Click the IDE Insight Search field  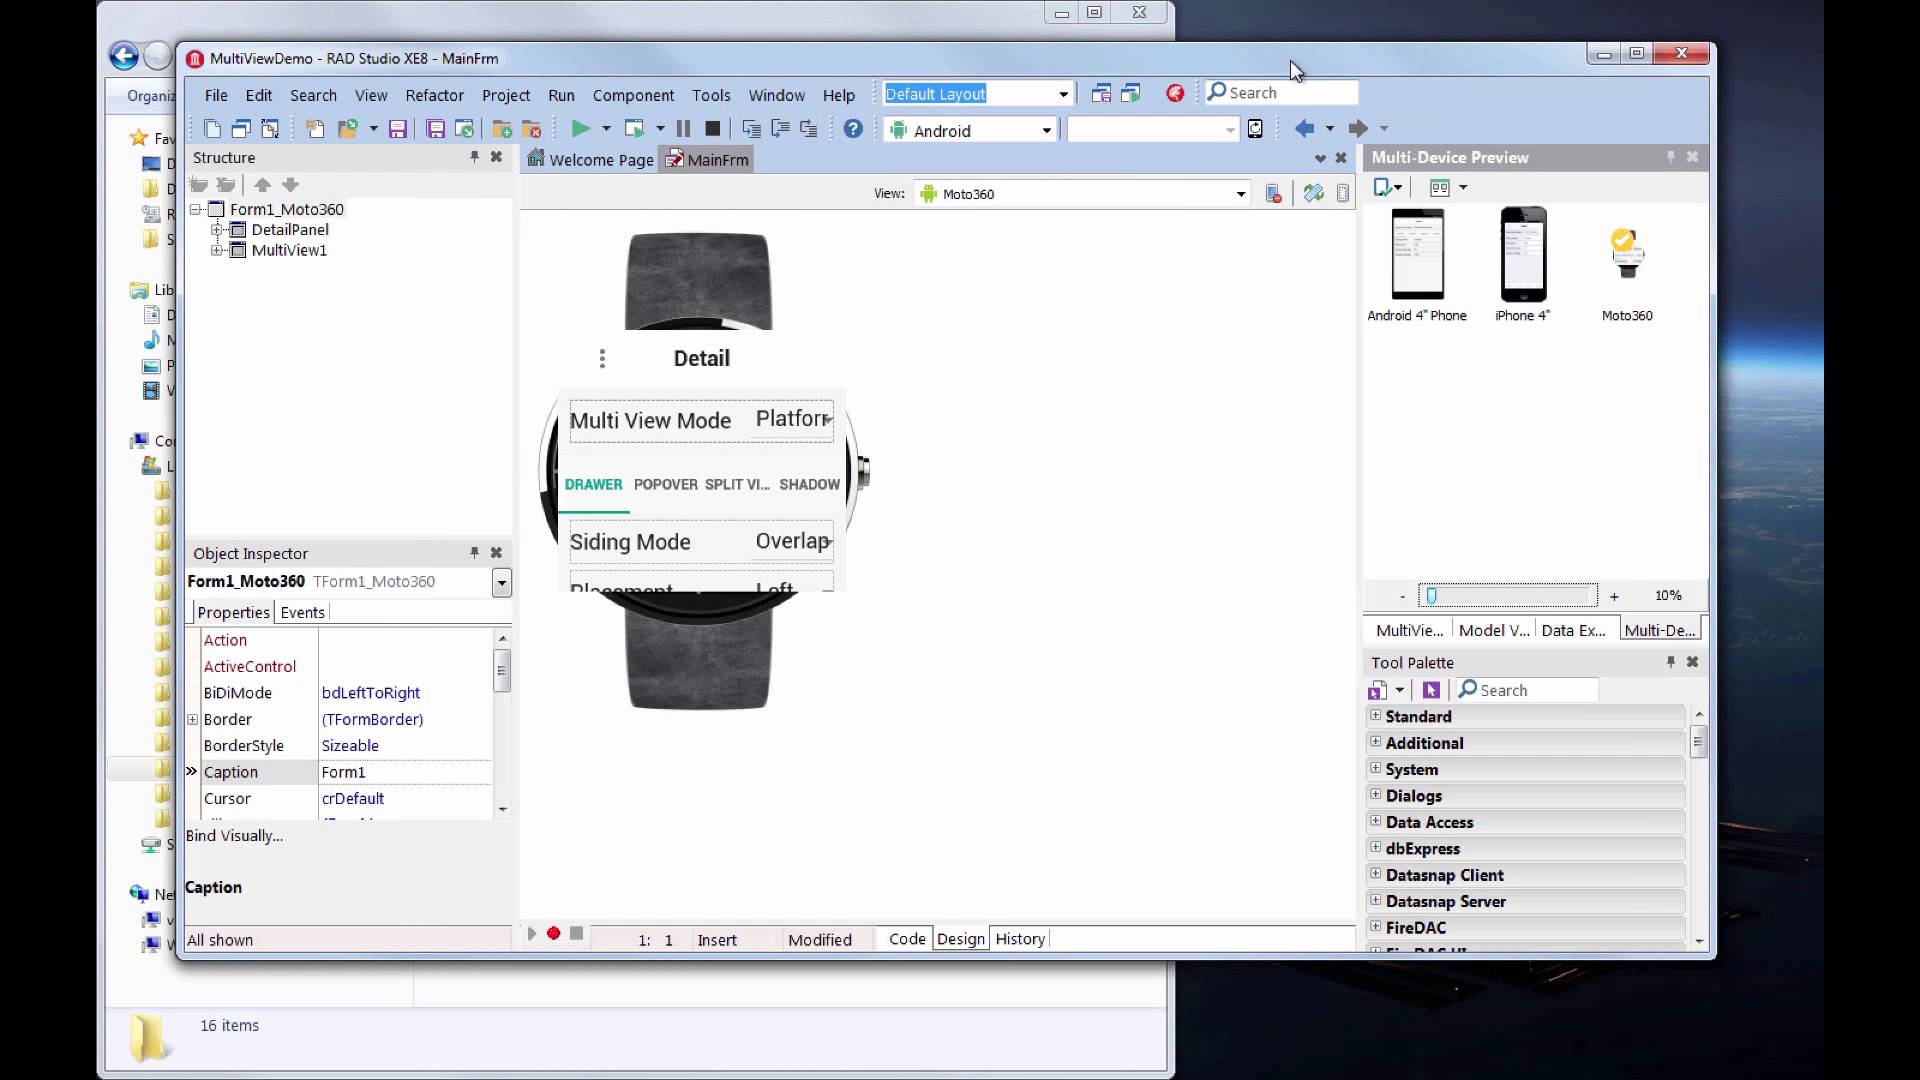(x=1282, y=93)
